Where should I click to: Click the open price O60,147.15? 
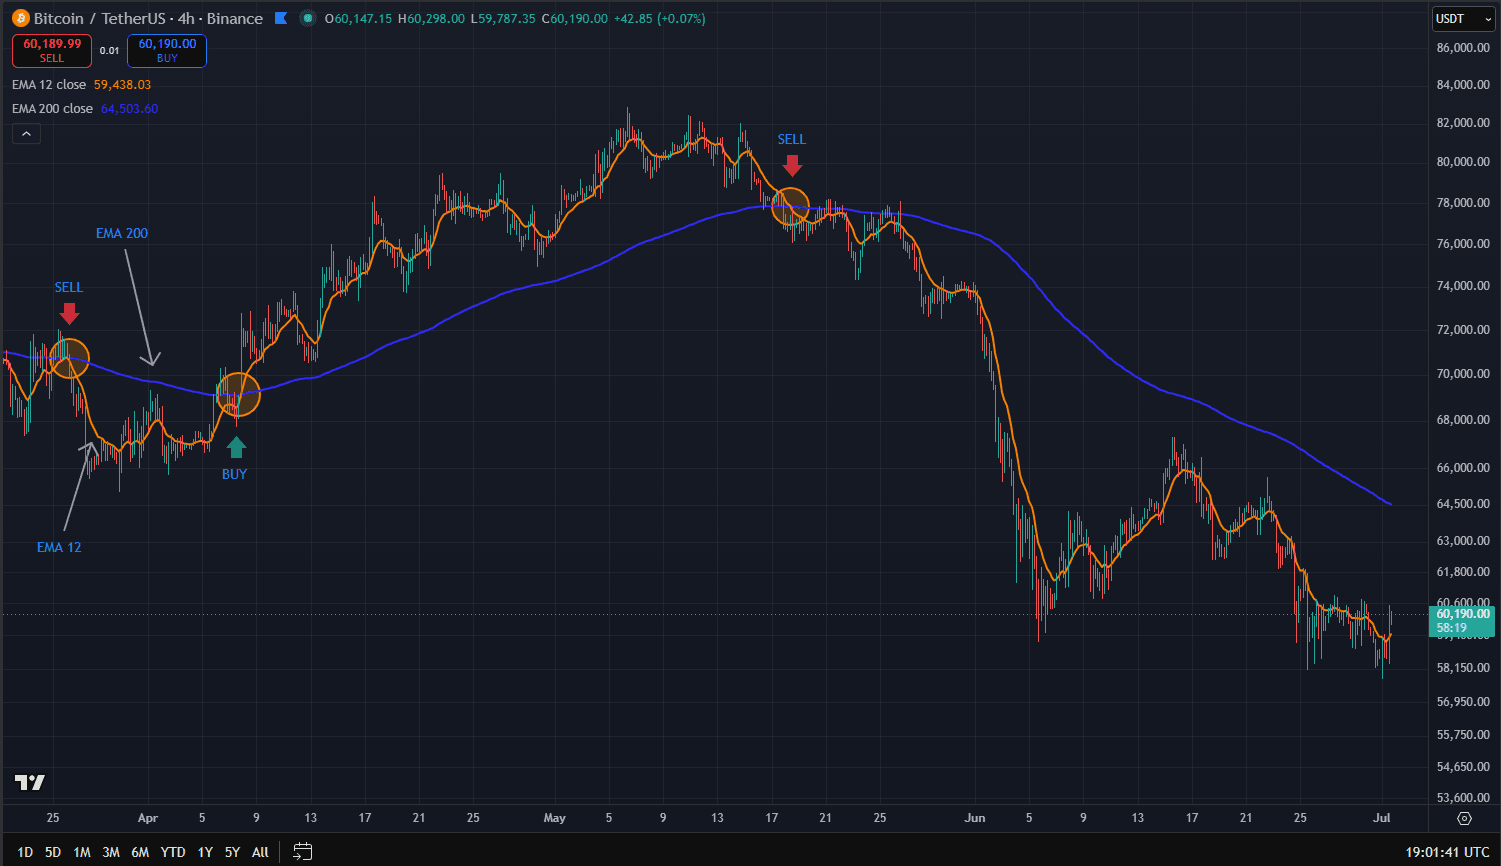click(x=359, y=19)
